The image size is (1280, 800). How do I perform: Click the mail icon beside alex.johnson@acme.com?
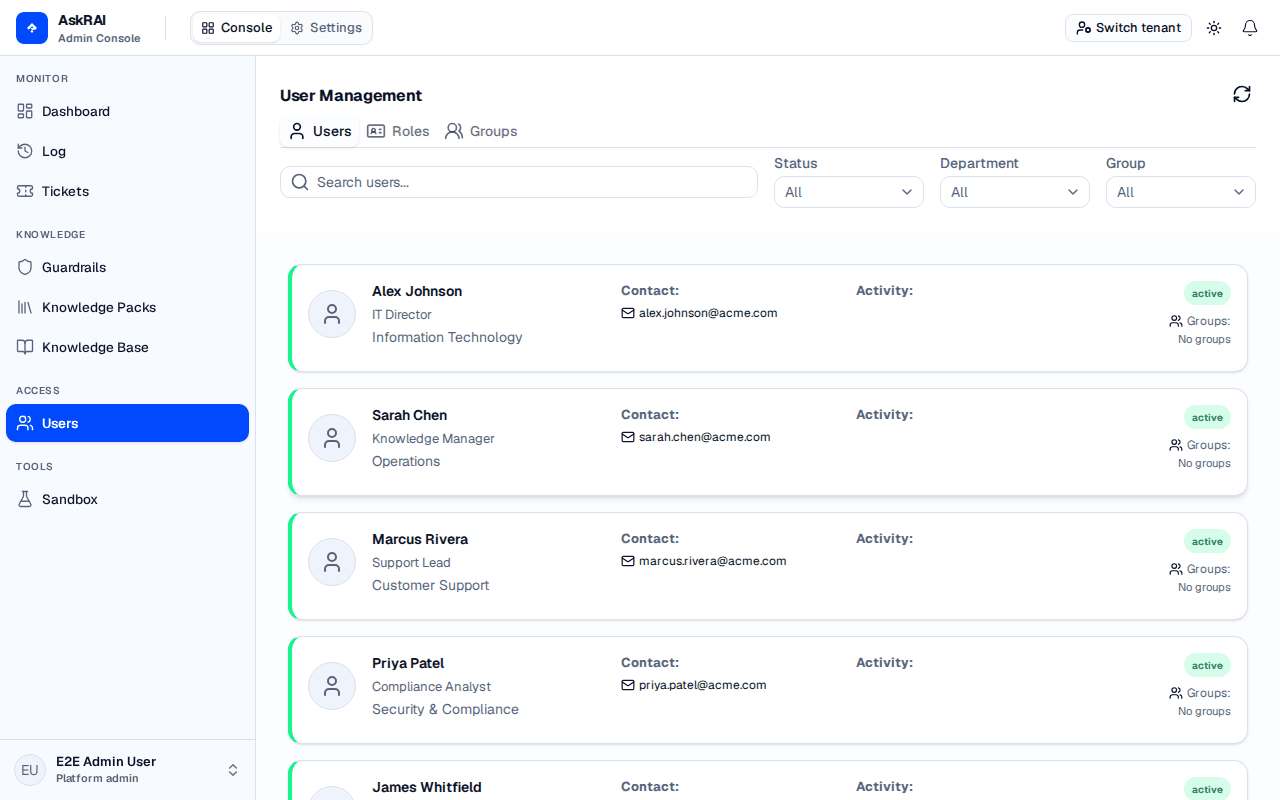click(x=628, y=313)
